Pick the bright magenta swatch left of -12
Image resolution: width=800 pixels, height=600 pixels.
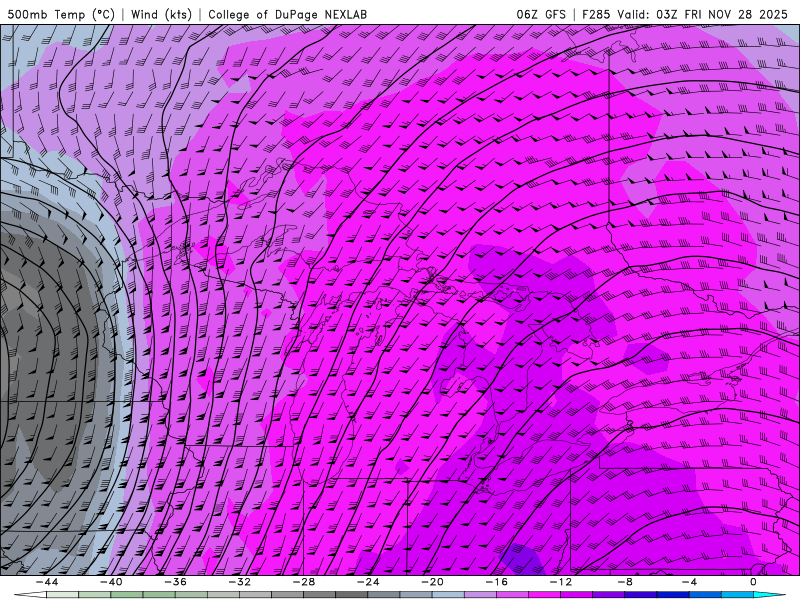pyautogui.click(x=544, y=595)
